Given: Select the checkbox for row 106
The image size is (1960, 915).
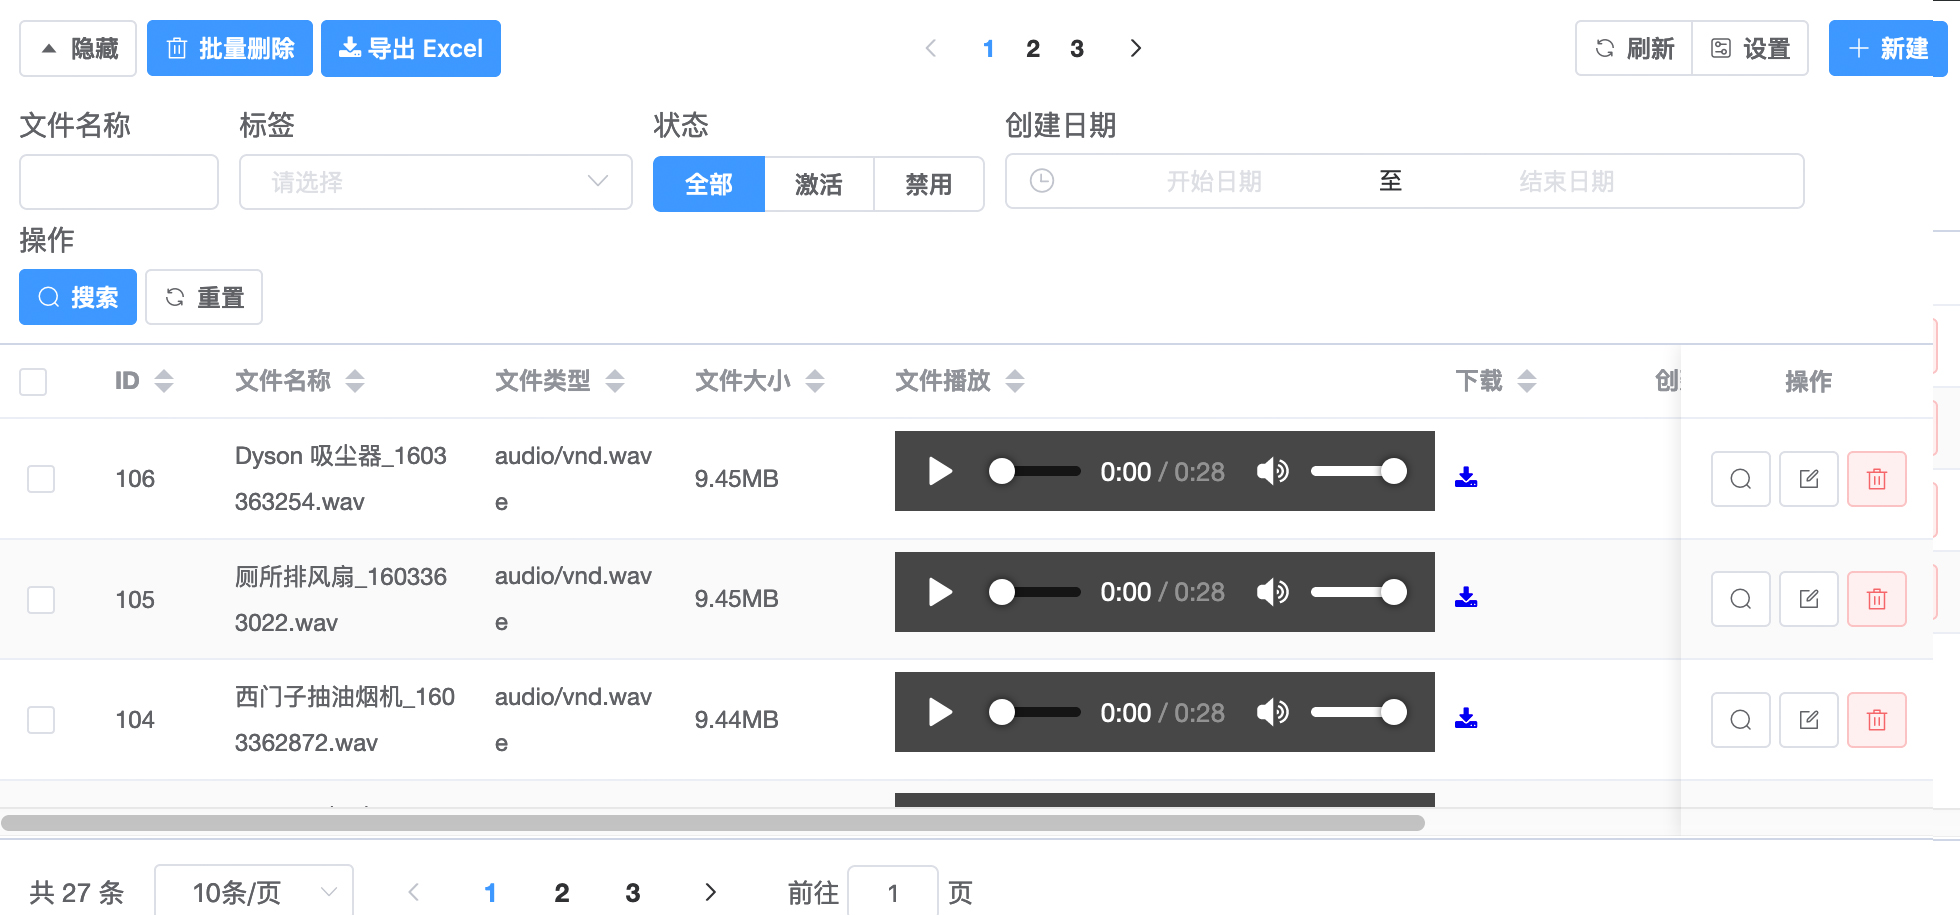Looking at the screenshot, I should 41,479.
